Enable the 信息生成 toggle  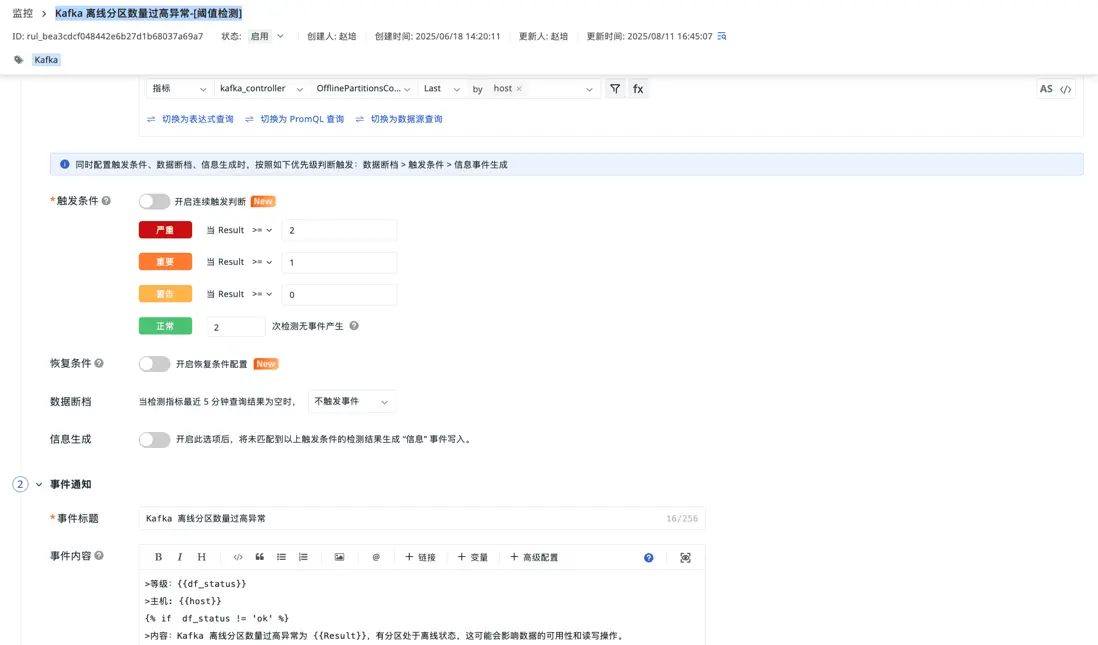point(154,438)
